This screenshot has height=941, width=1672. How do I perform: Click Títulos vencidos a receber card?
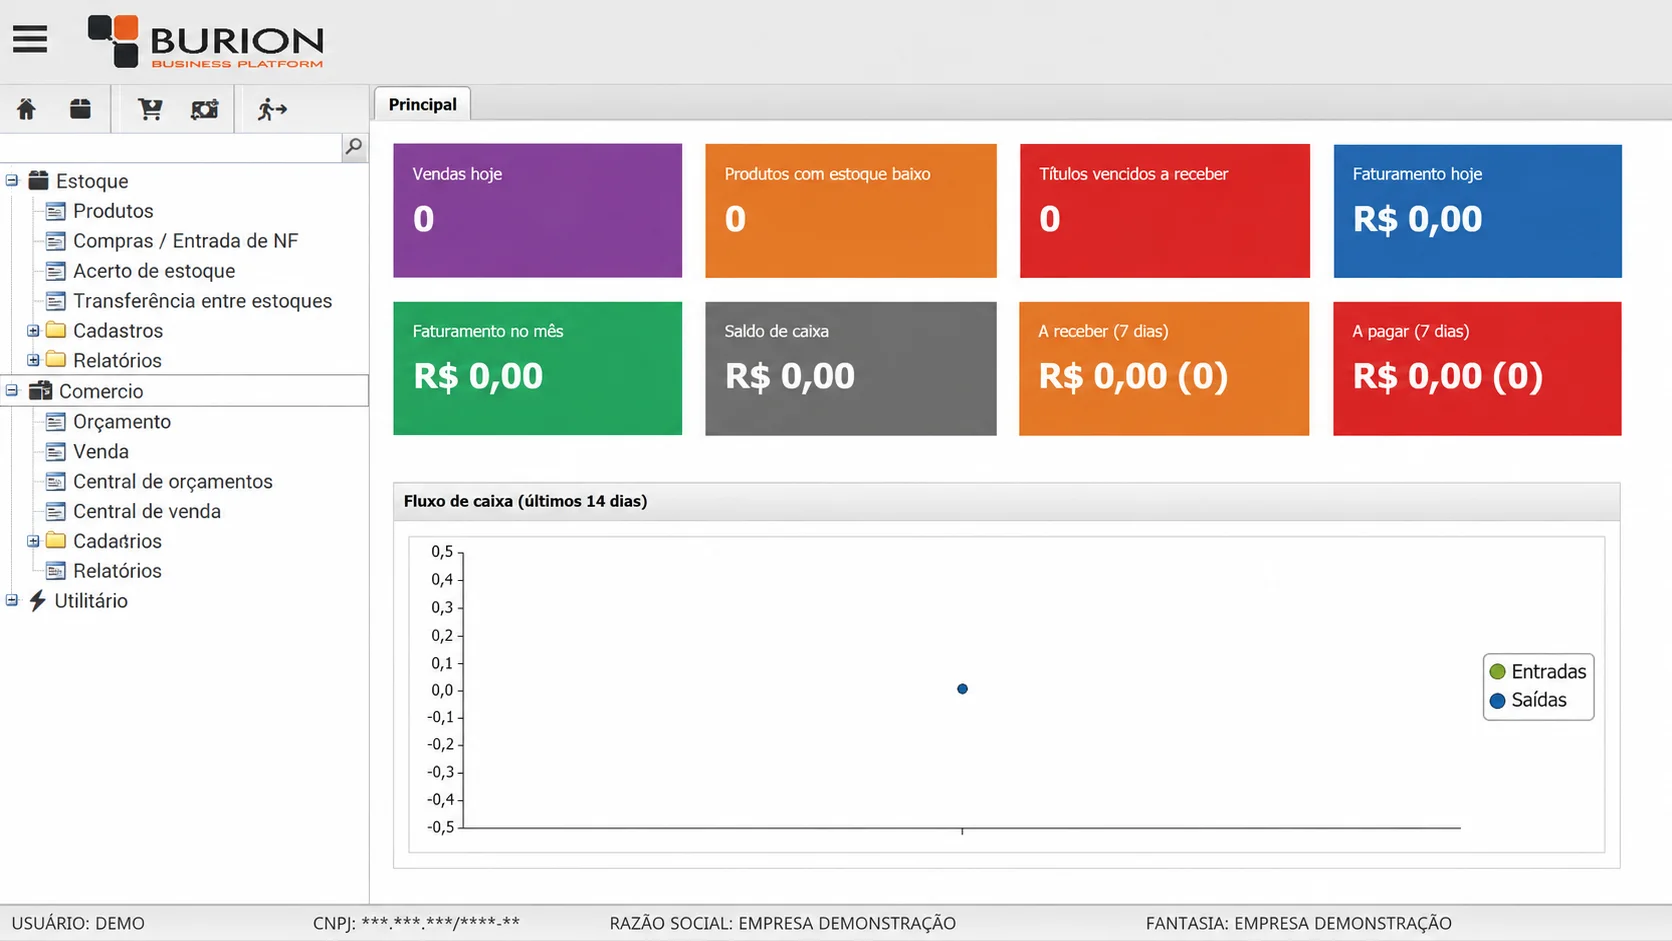pos(1165,210)
